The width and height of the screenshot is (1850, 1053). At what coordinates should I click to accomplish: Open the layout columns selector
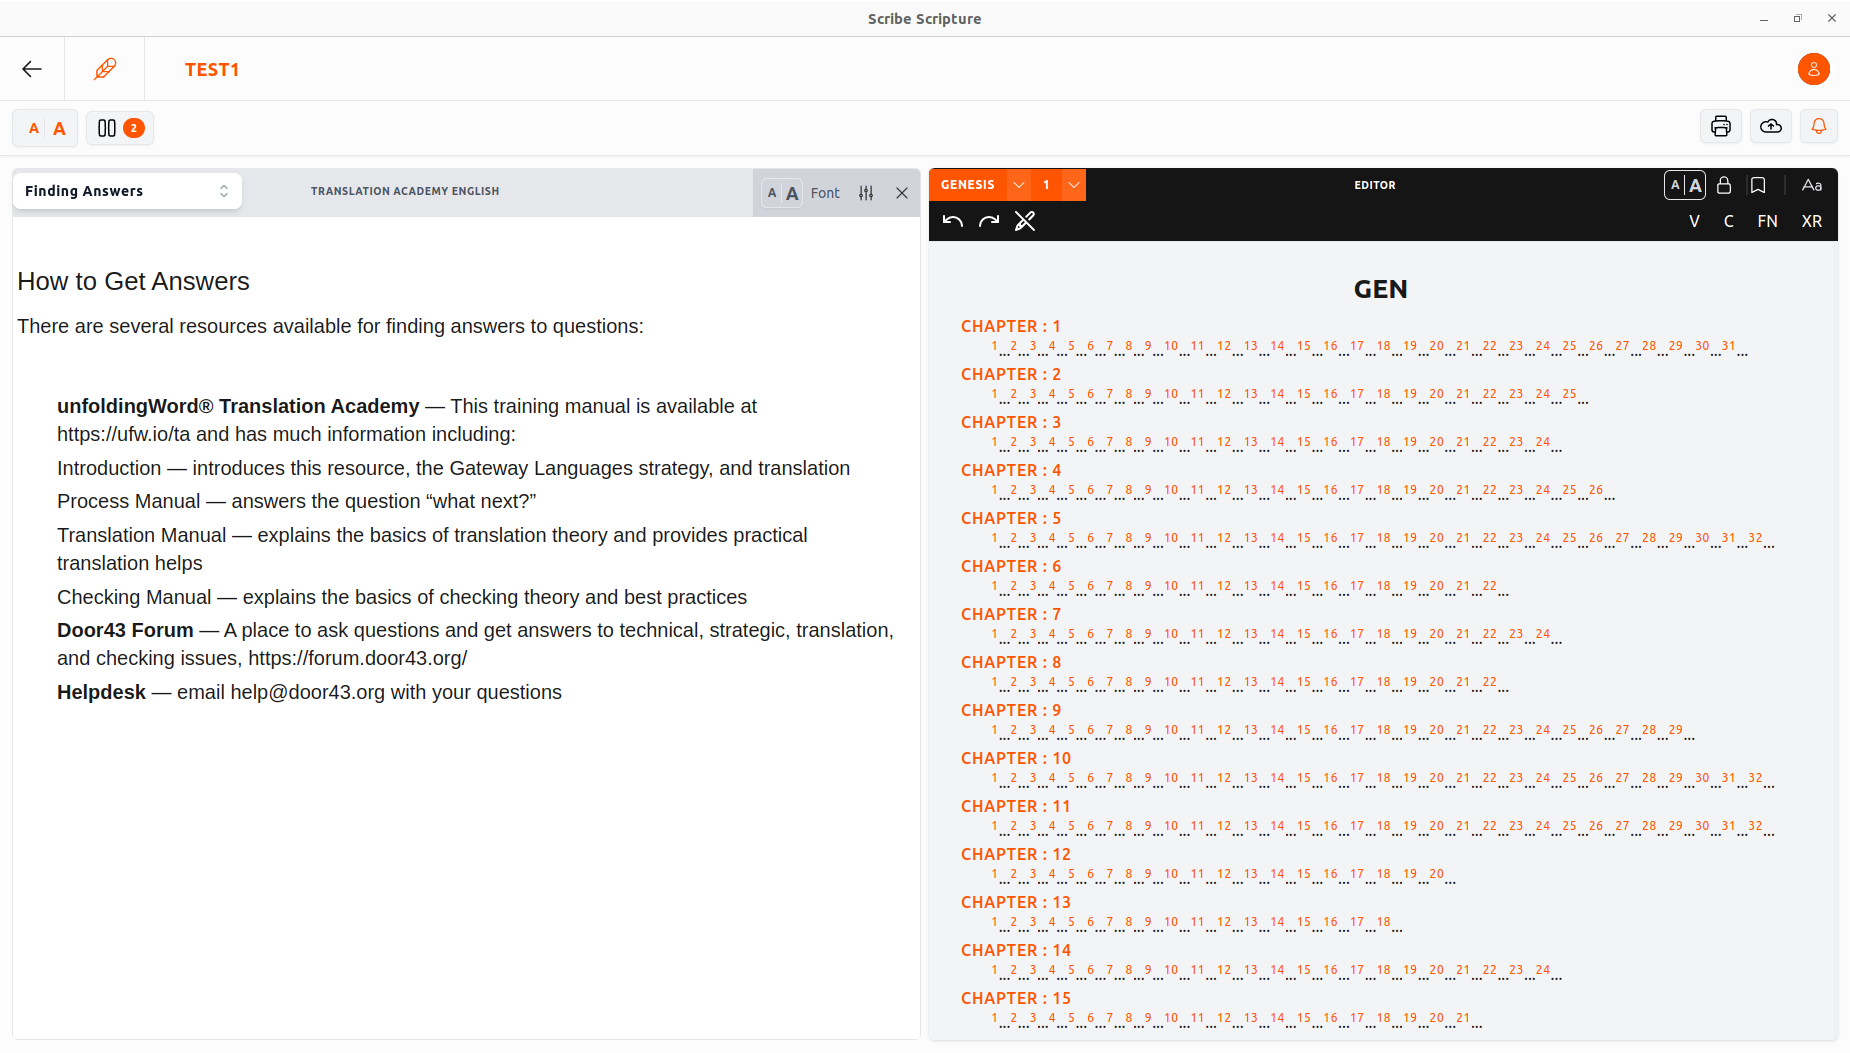120,128
